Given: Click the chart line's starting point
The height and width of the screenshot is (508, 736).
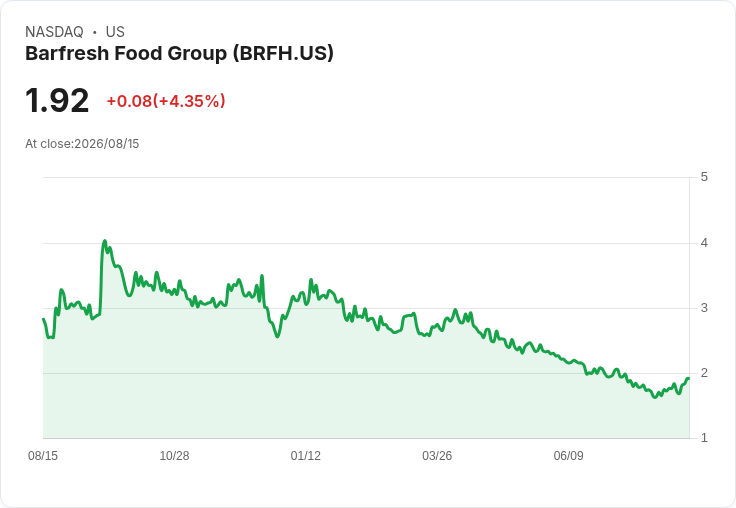Looking at the screenshot, I should (44, 319).
